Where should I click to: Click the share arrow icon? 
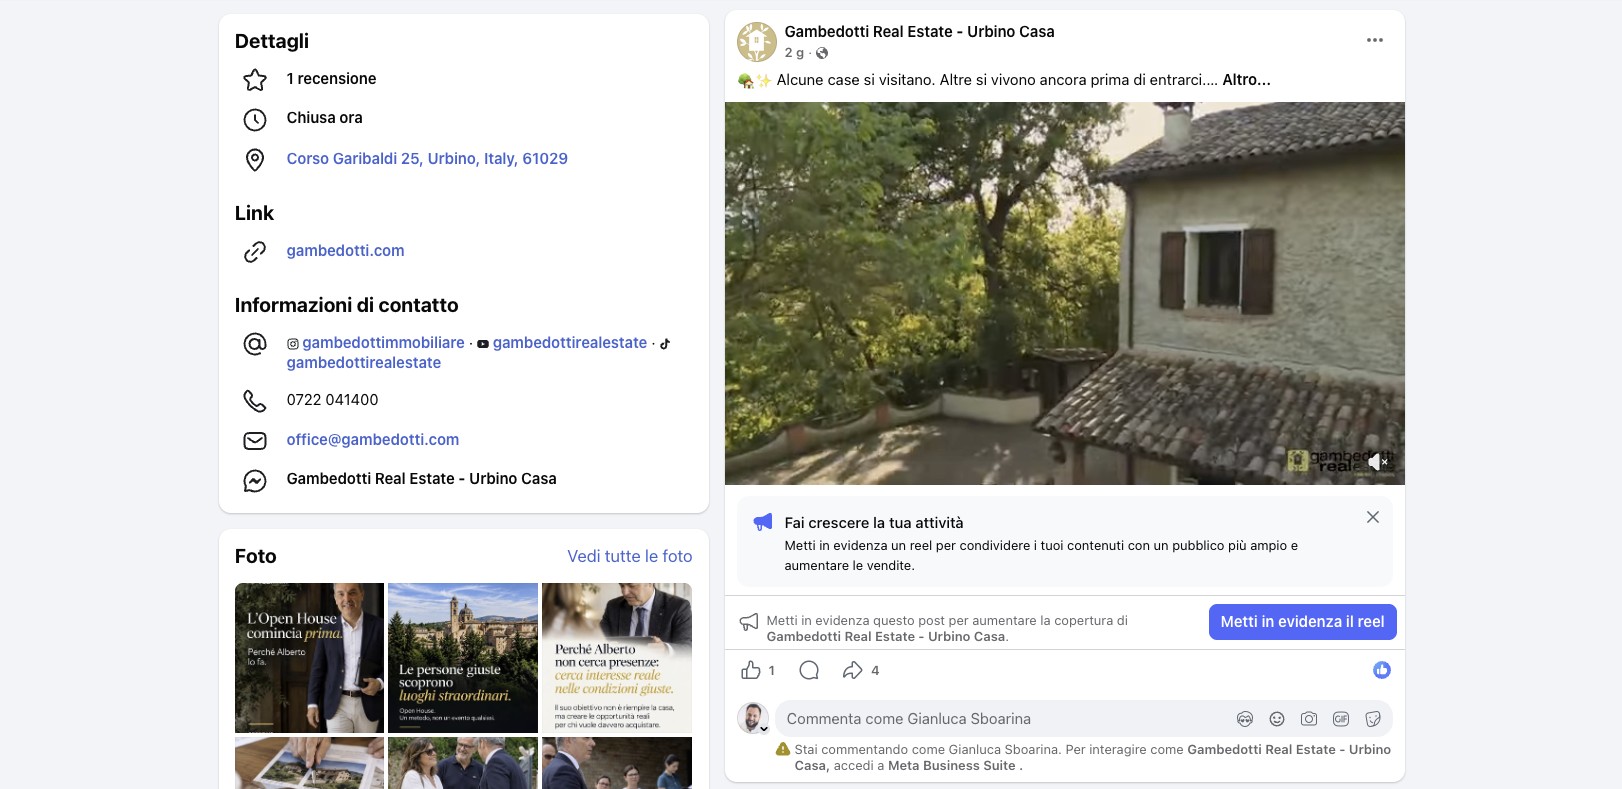(852, 670)
